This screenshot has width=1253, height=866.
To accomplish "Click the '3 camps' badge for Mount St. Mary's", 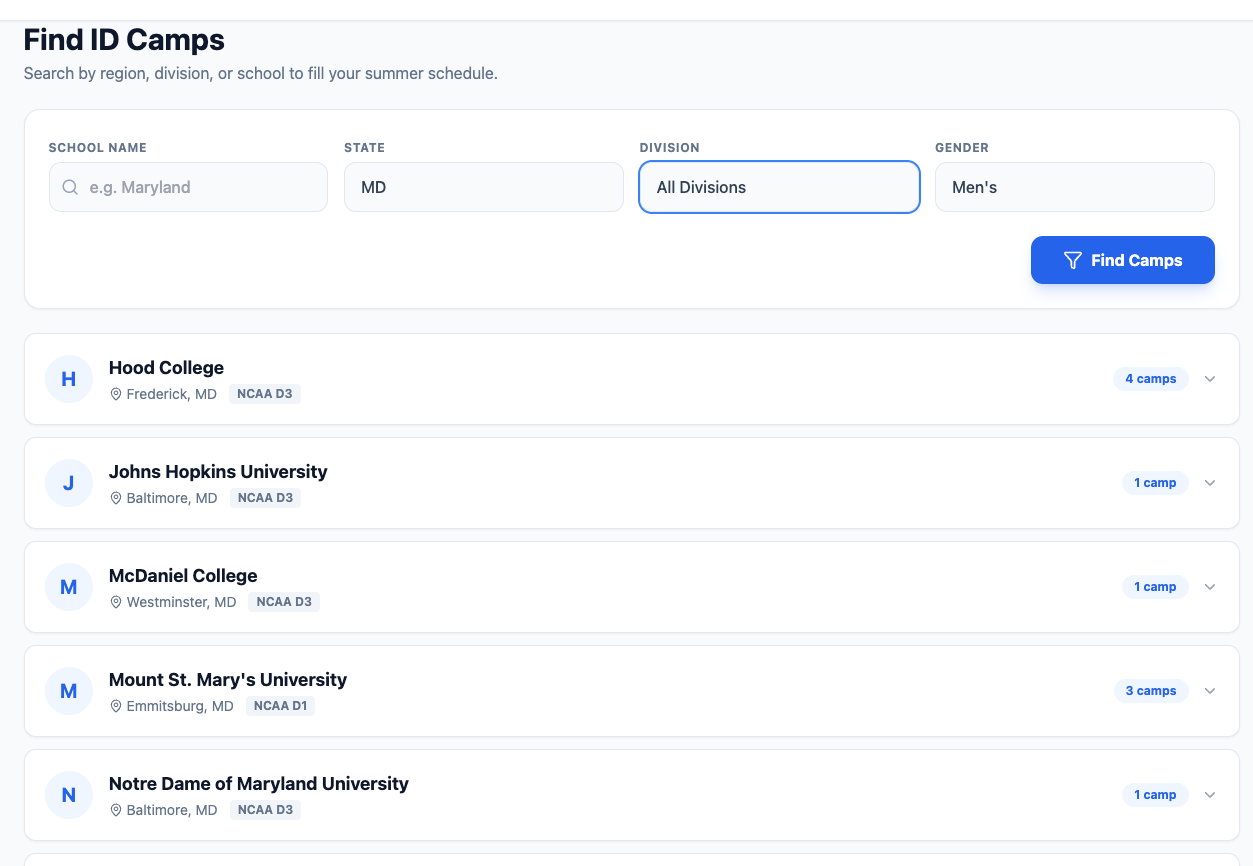I will coord(1150,691).
